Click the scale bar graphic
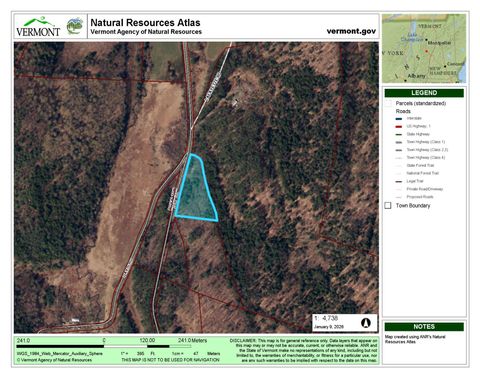The height and width of the screenshot is (378, 480). coord(104,346)
